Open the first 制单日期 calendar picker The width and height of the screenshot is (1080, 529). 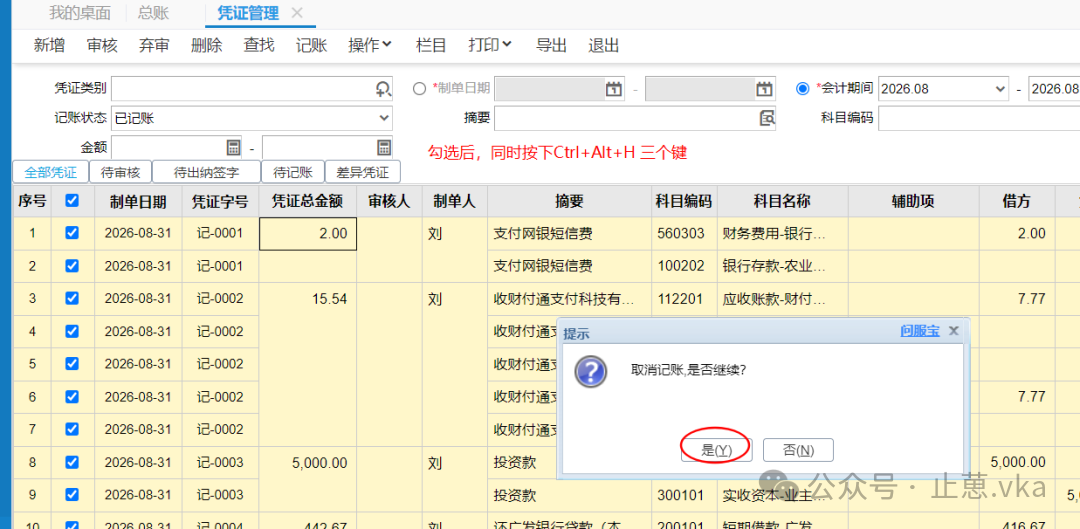[x=614, y=89]
